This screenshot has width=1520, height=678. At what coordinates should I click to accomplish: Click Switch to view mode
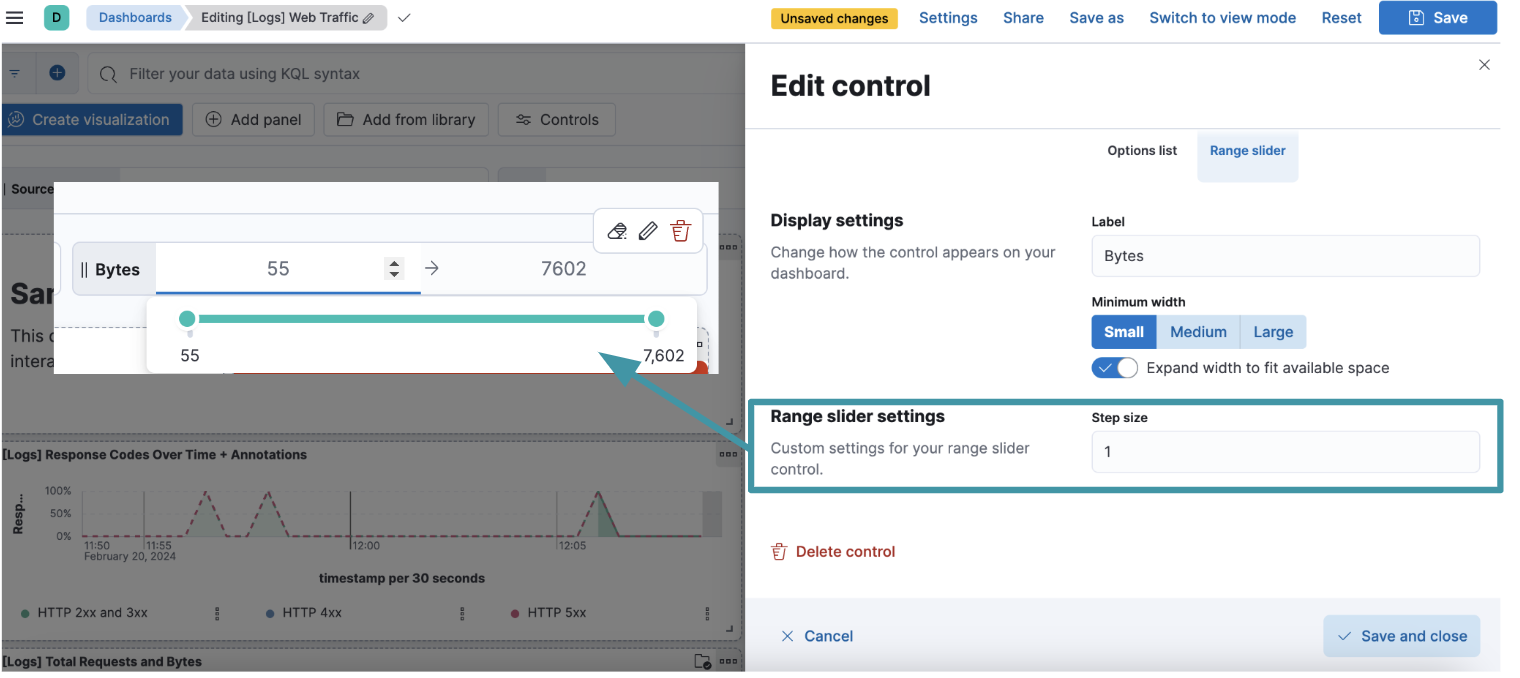(1222, 17)
